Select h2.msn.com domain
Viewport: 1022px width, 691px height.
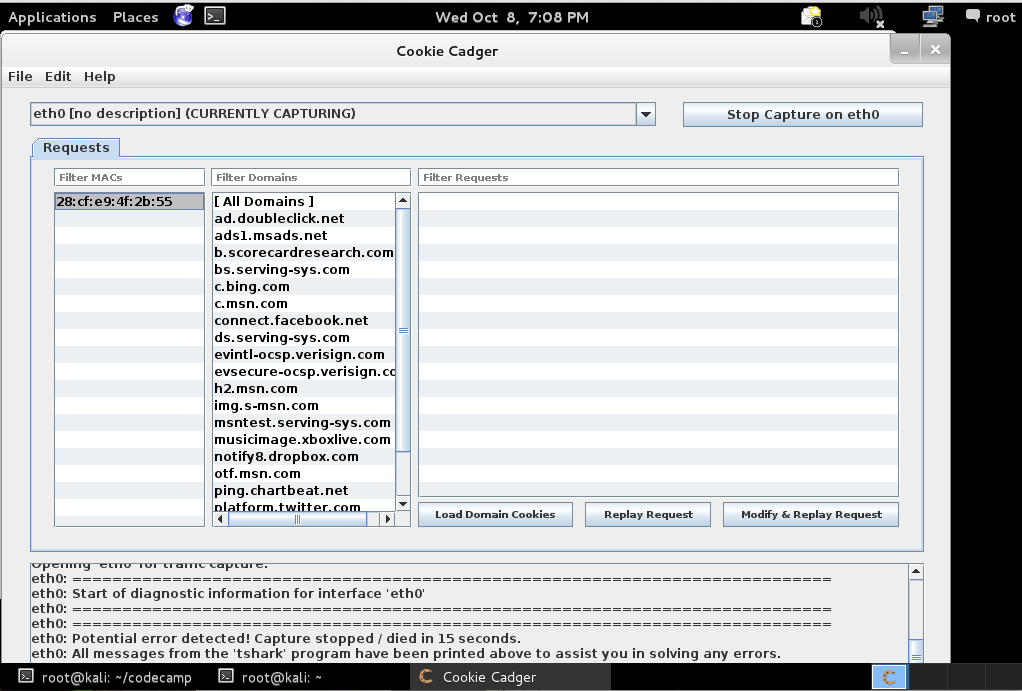[x=304, y=388]
